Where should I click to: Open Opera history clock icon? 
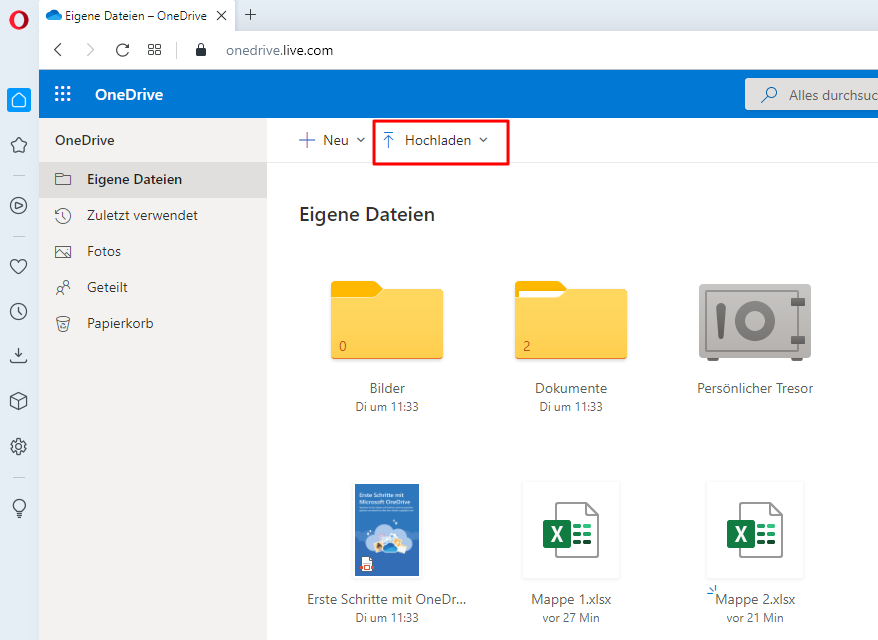point(18,311)
